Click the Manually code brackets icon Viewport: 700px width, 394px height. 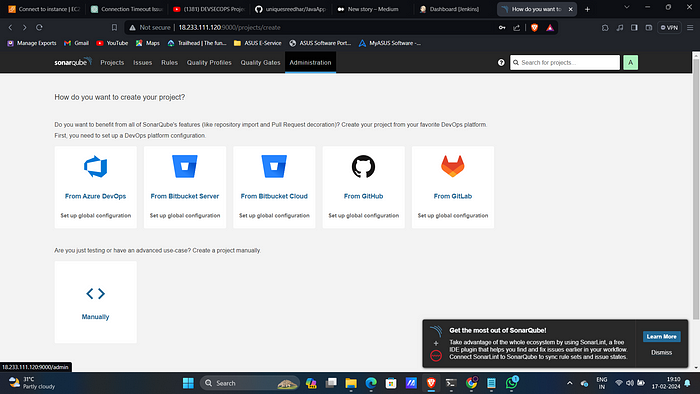click(x=96, y=294)
